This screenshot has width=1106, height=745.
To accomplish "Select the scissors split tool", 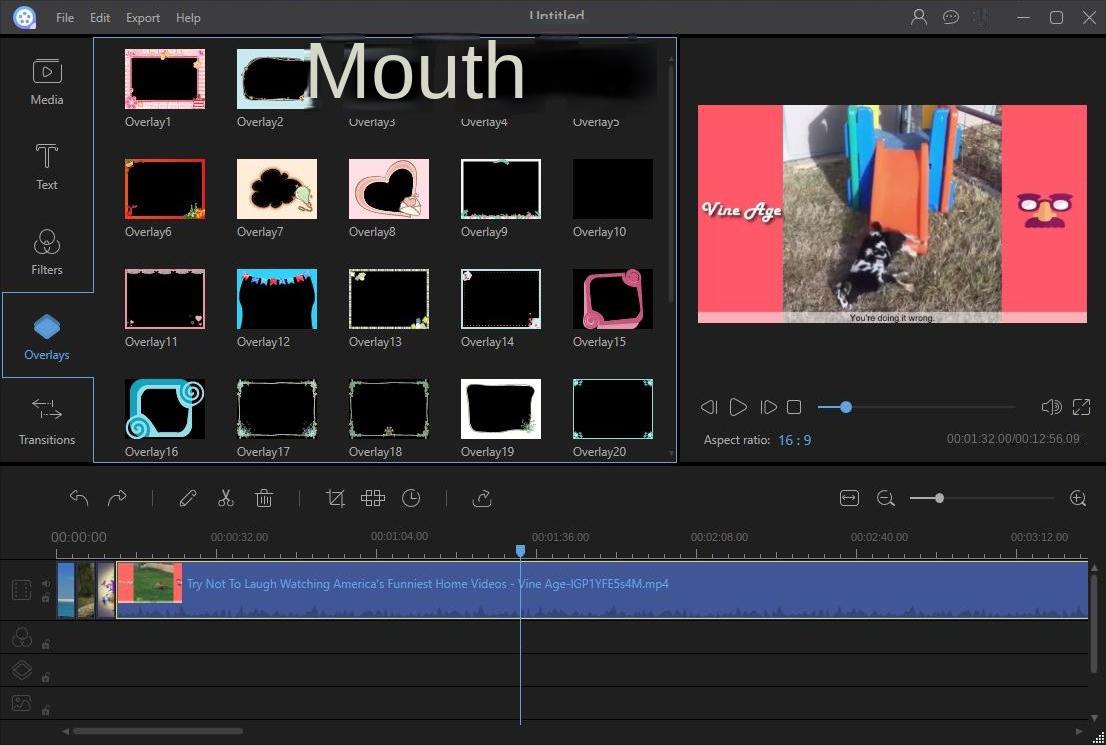I will coord(225,498).
